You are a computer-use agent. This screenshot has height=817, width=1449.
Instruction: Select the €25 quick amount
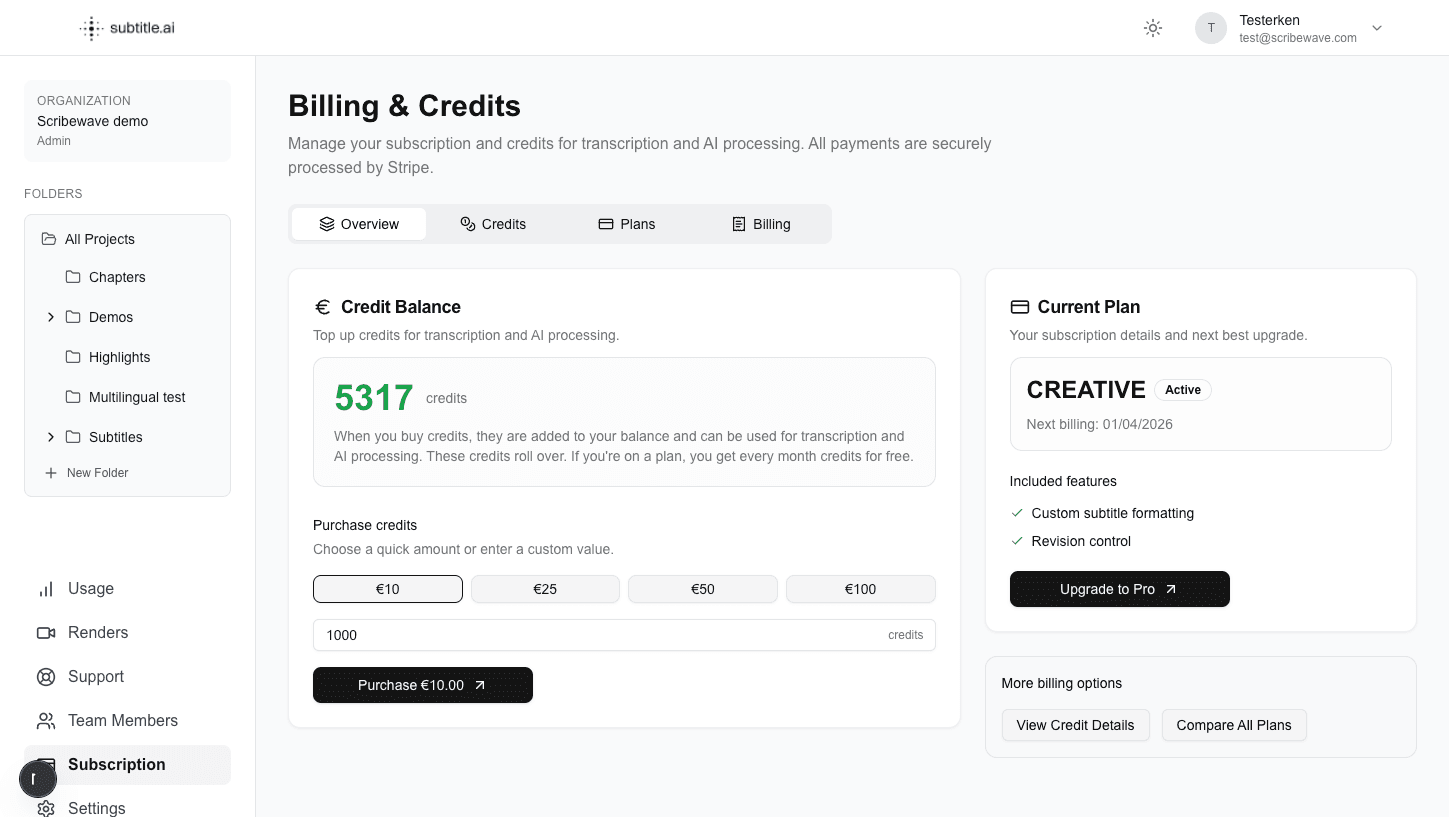[545, 589]
